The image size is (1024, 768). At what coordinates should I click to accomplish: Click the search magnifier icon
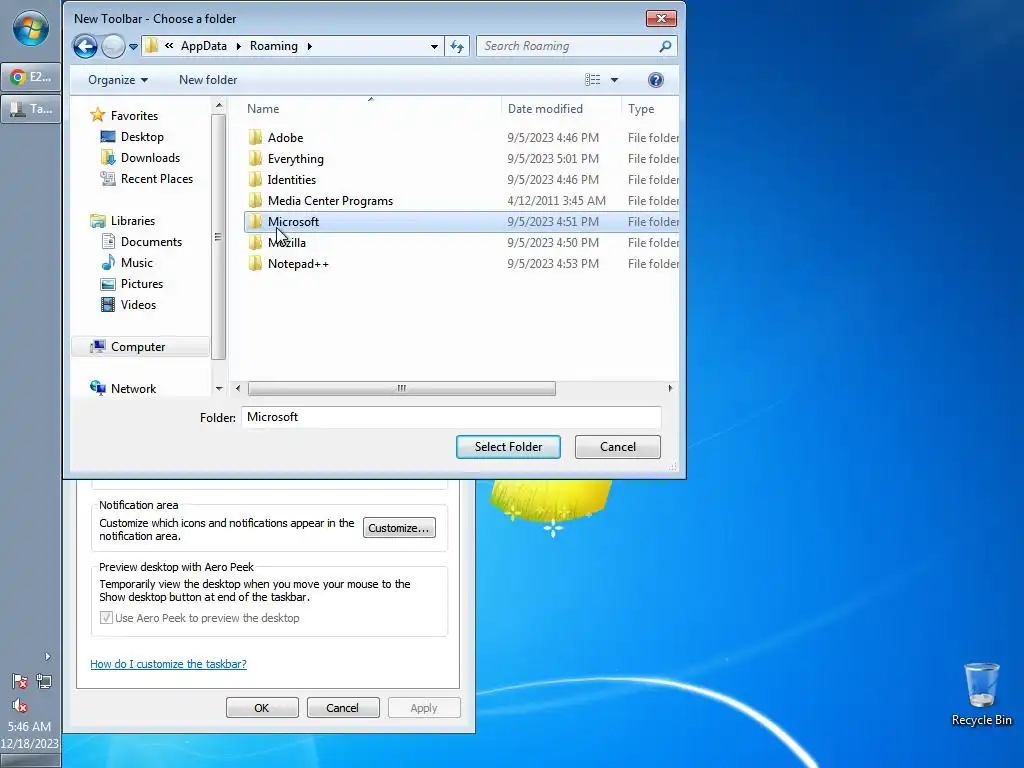665,46
